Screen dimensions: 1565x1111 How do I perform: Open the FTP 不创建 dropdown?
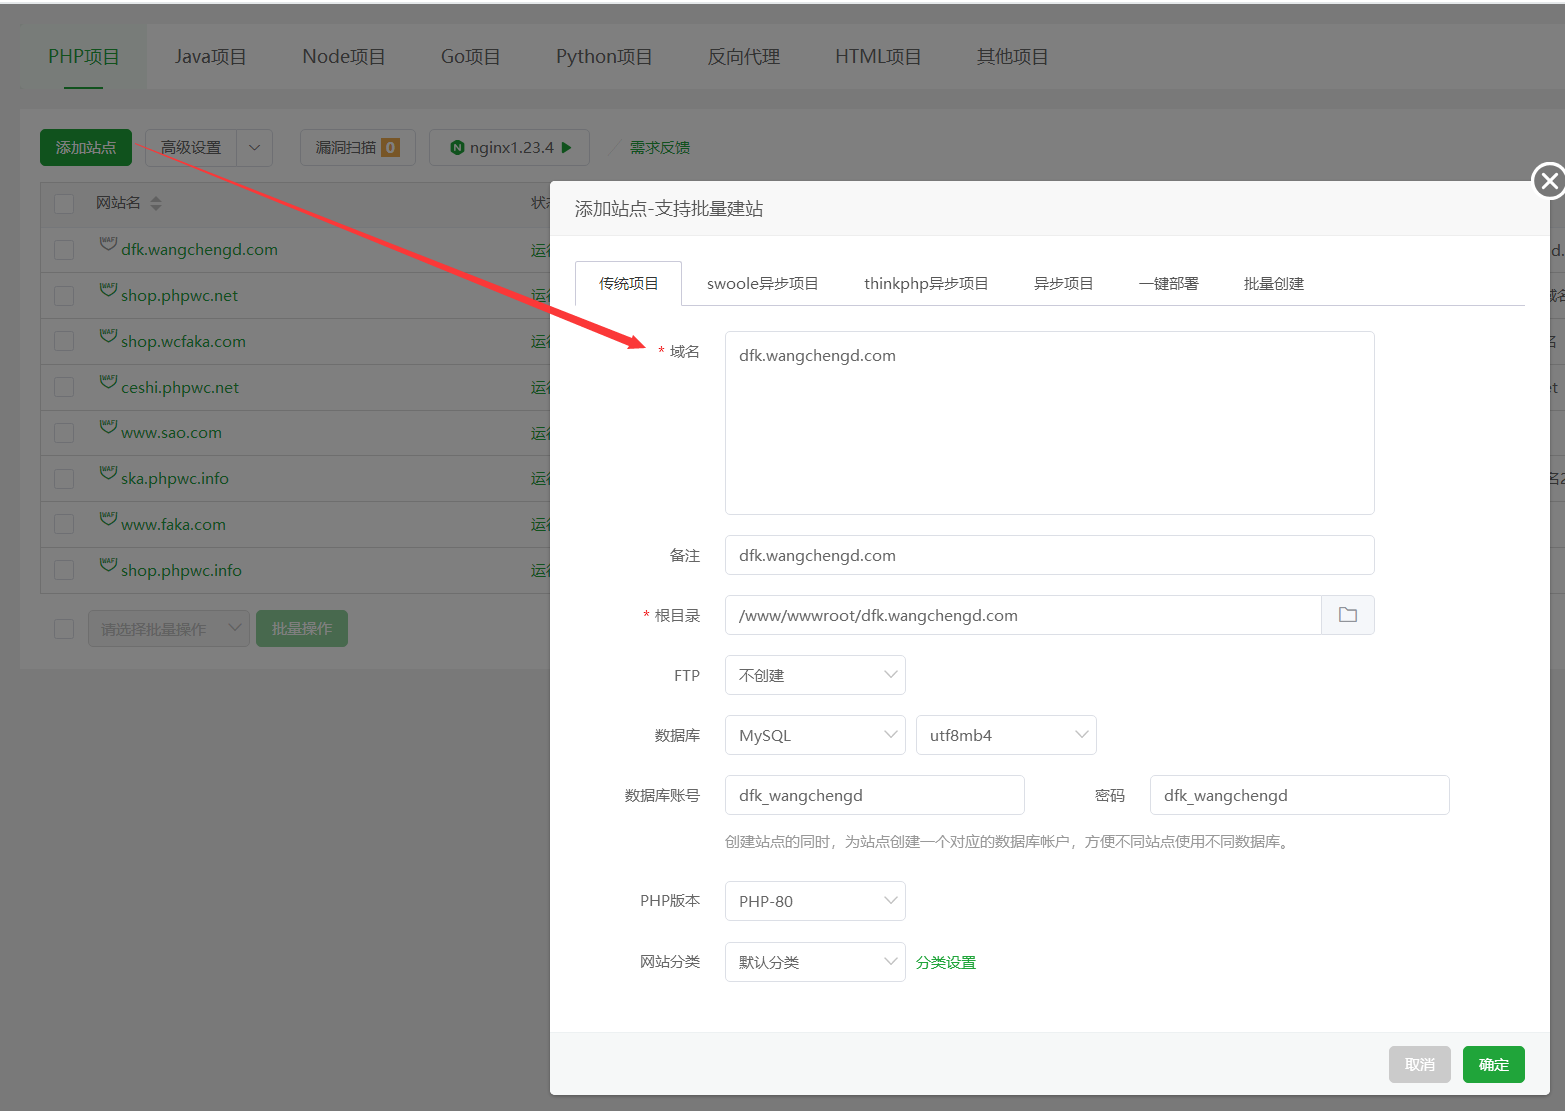click(815, 675)
